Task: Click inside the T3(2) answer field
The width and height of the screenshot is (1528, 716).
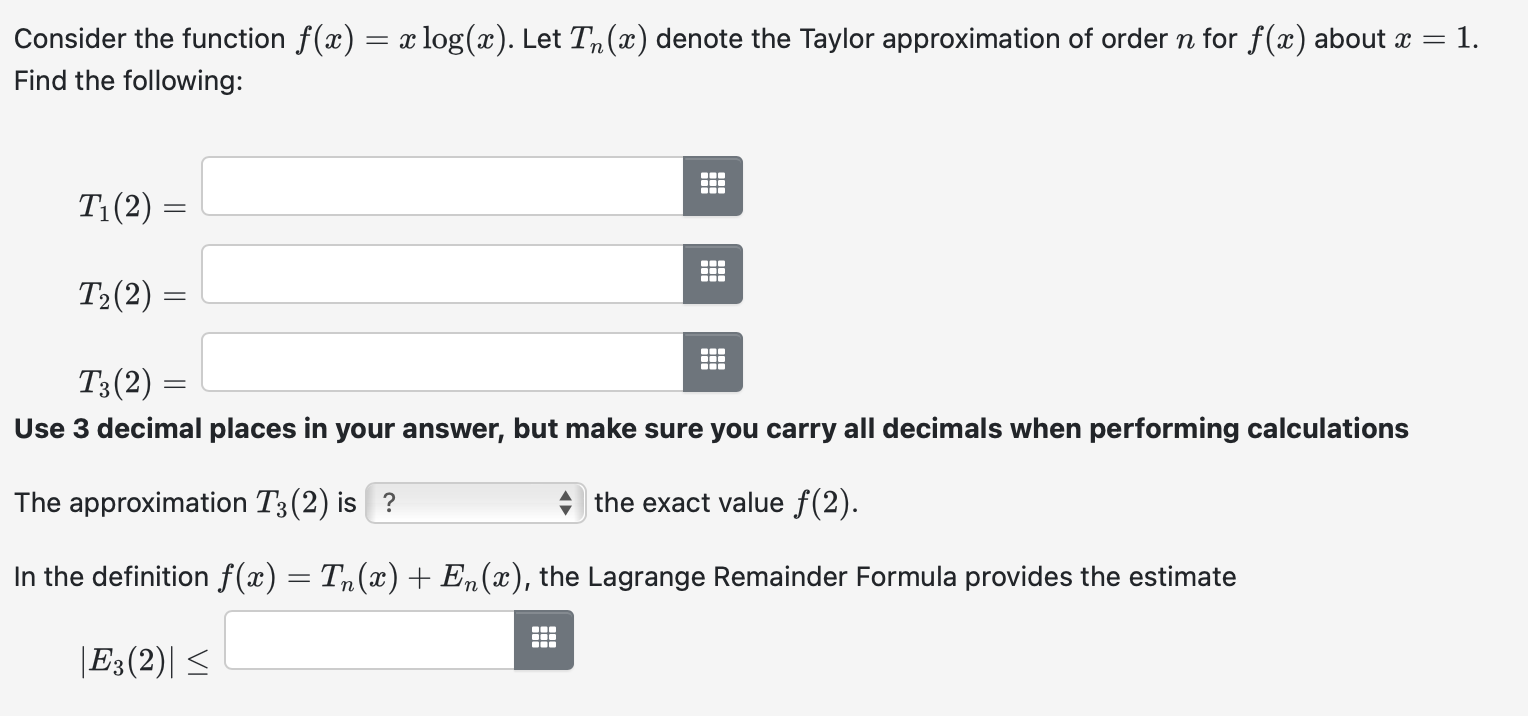Action: click(x=440, y=361)
